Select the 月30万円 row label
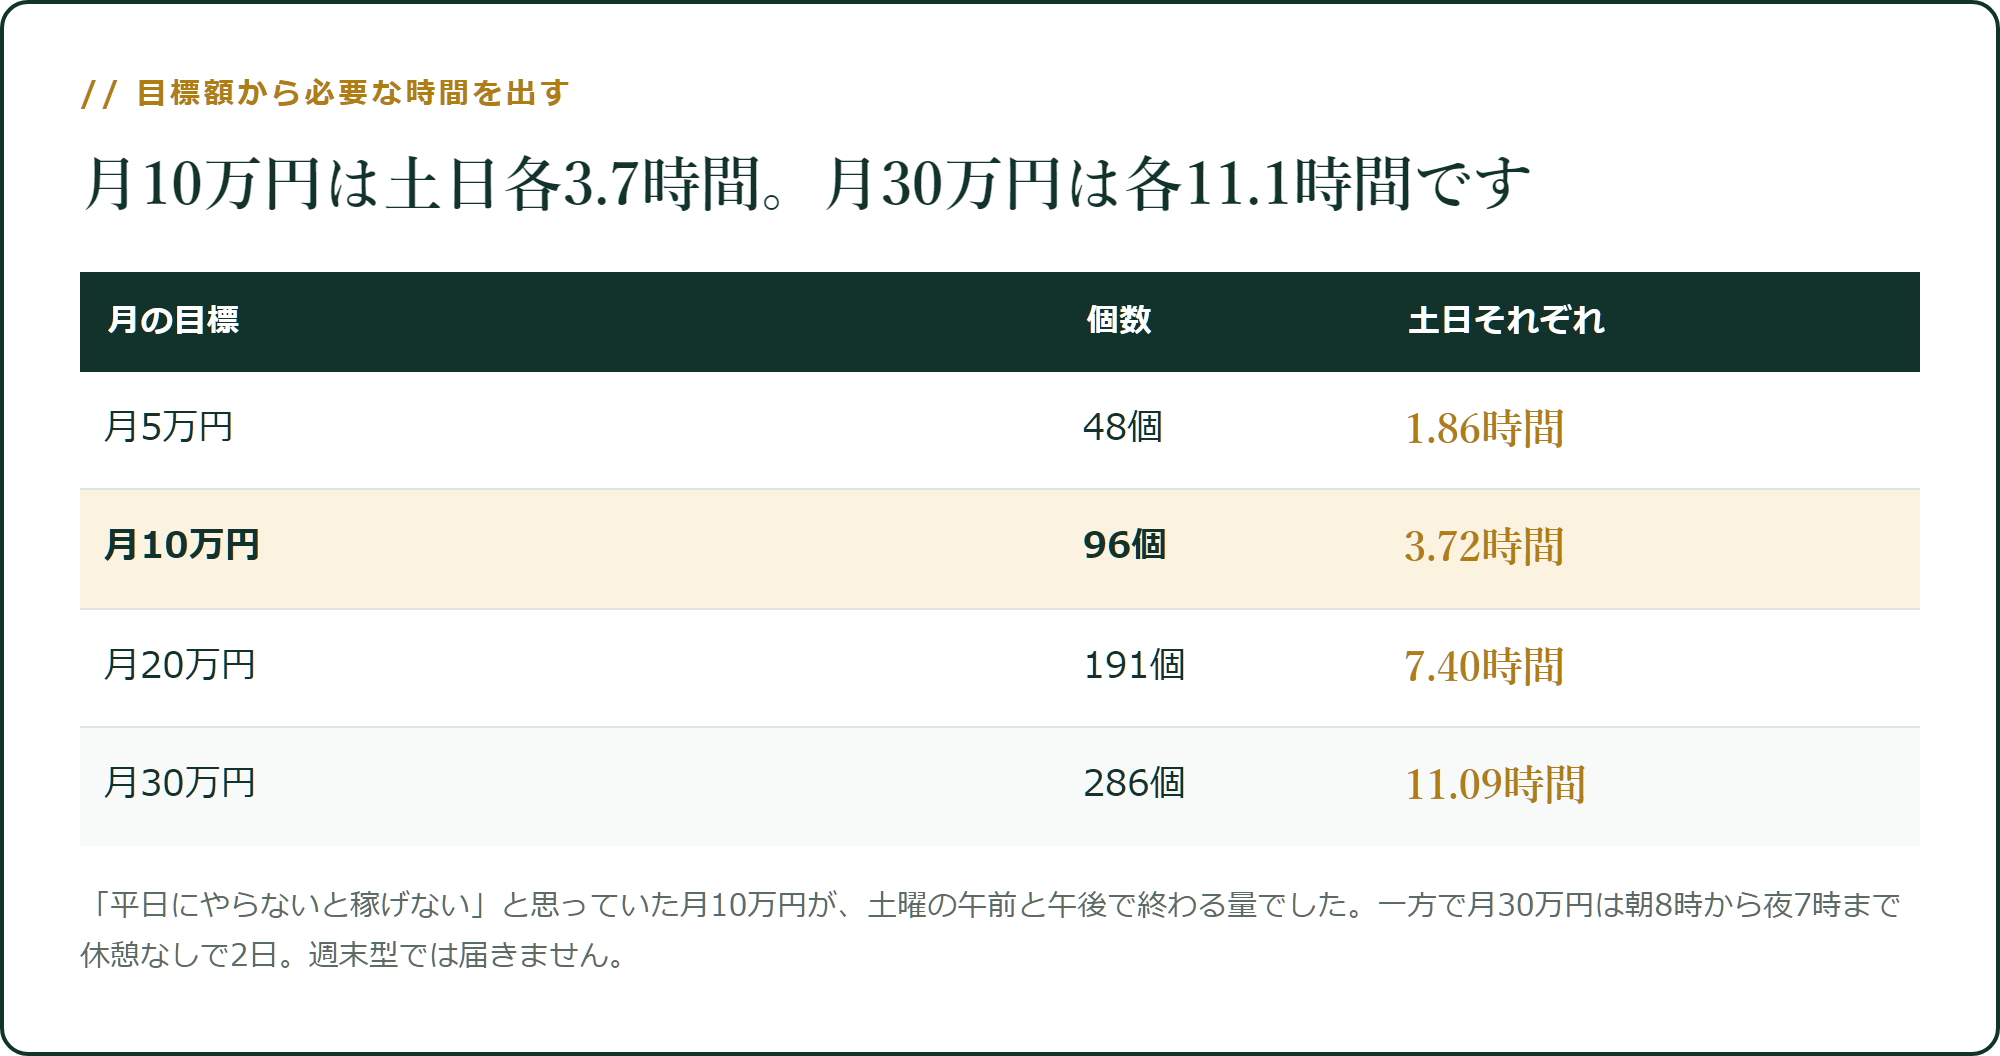The height and width of the screenshot is (1056, 2000). click(180, 783)
